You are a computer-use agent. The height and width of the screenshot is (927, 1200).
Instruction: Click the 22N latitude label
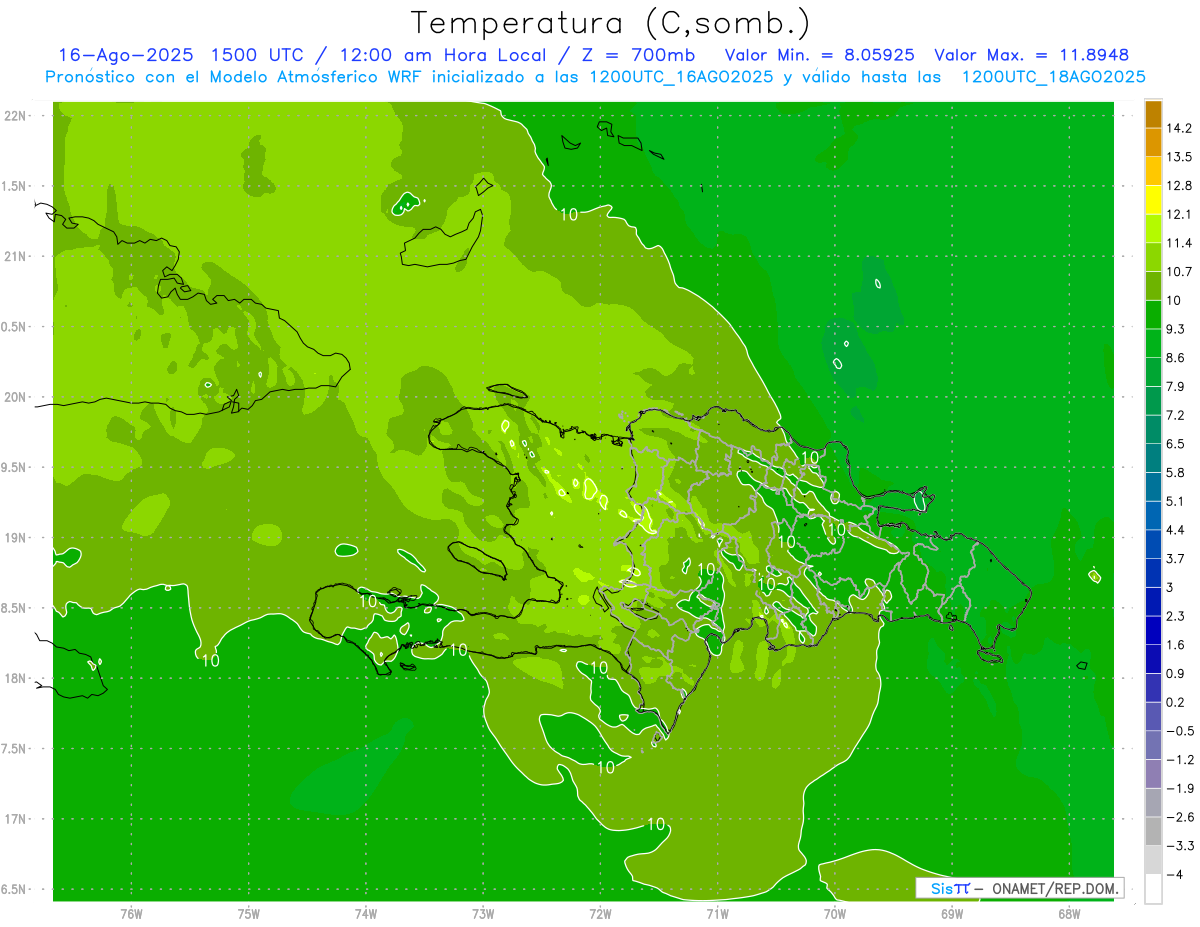(x=17, y=116)
